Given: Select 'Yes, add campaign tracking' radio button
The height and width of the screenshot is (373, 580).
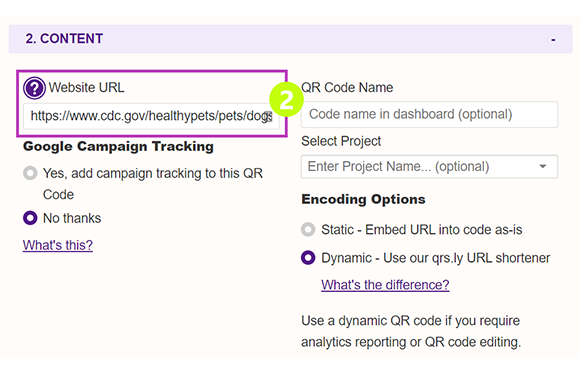Looking at the screenshot, I should [x=30, y=173].
